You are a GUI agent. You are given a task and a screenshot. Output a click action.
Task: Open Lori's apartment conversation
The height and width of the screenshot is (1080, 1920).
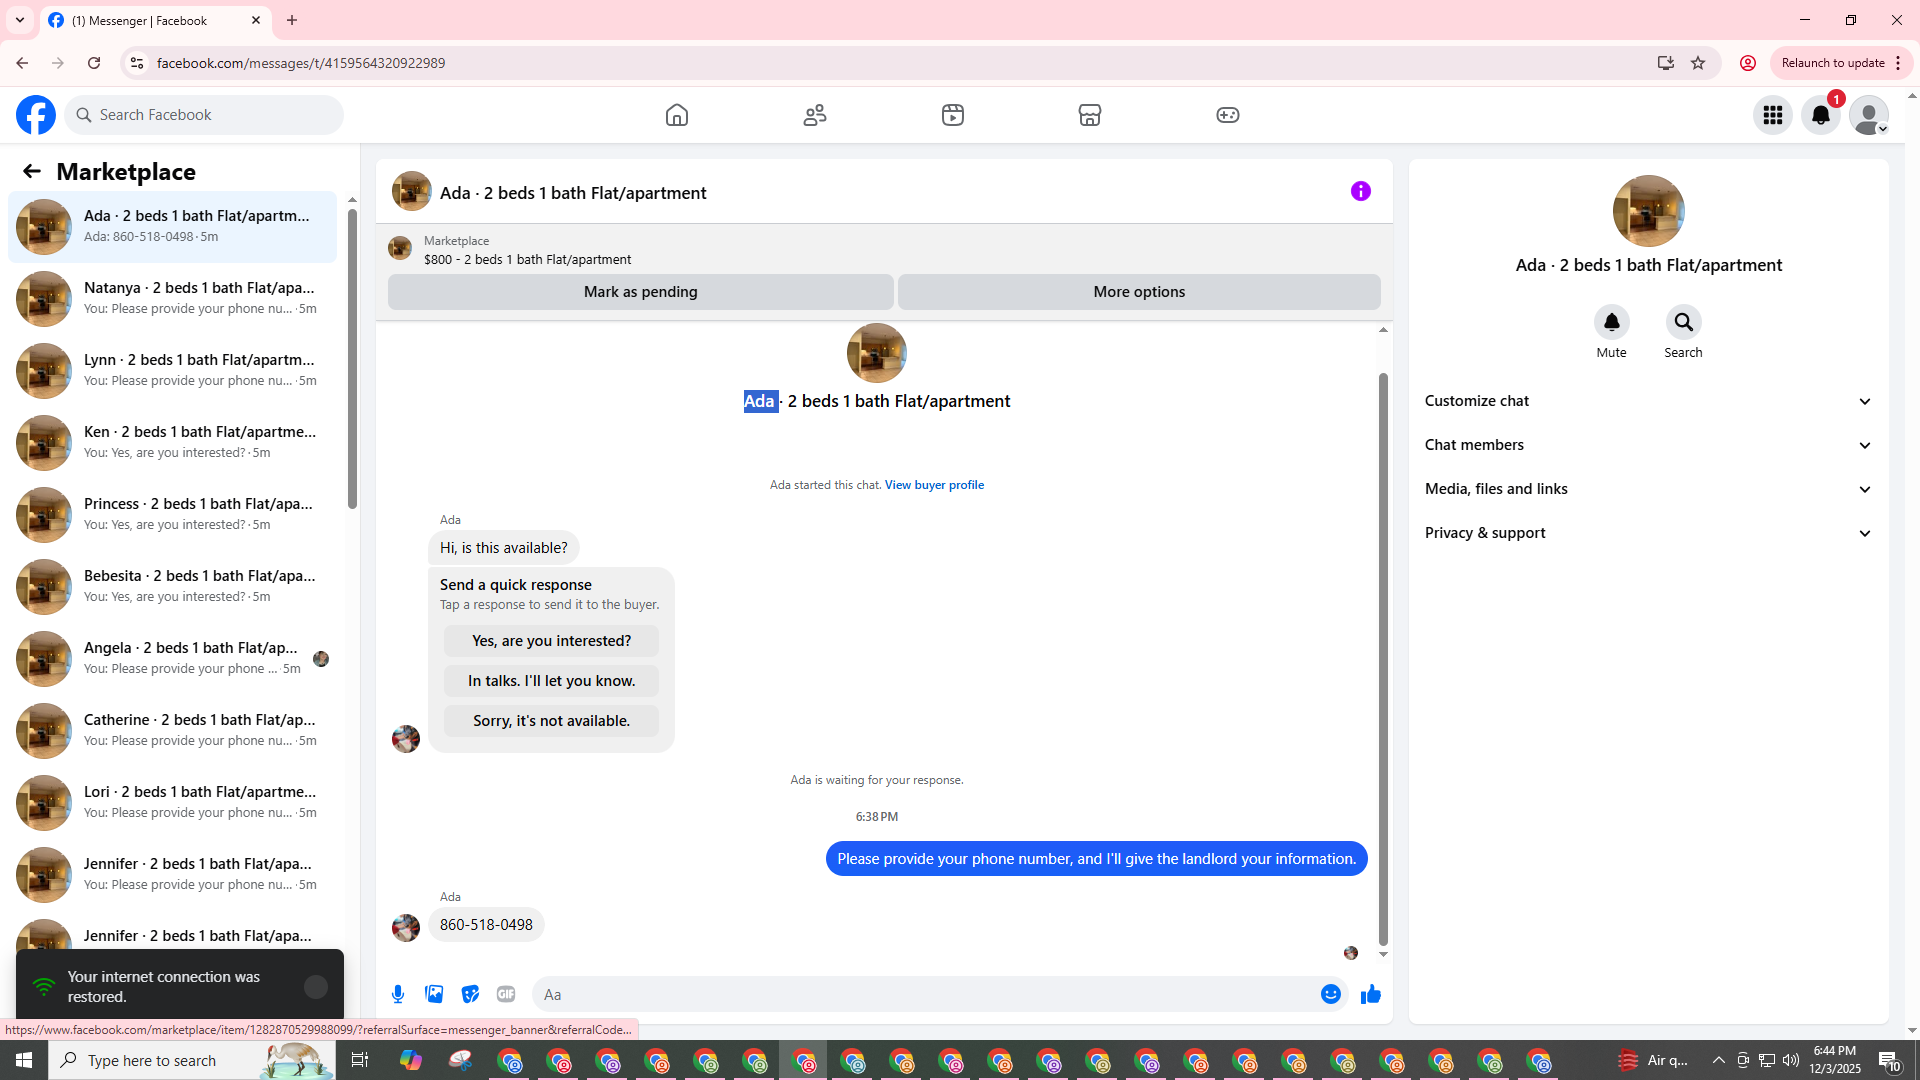pos(172,803)
